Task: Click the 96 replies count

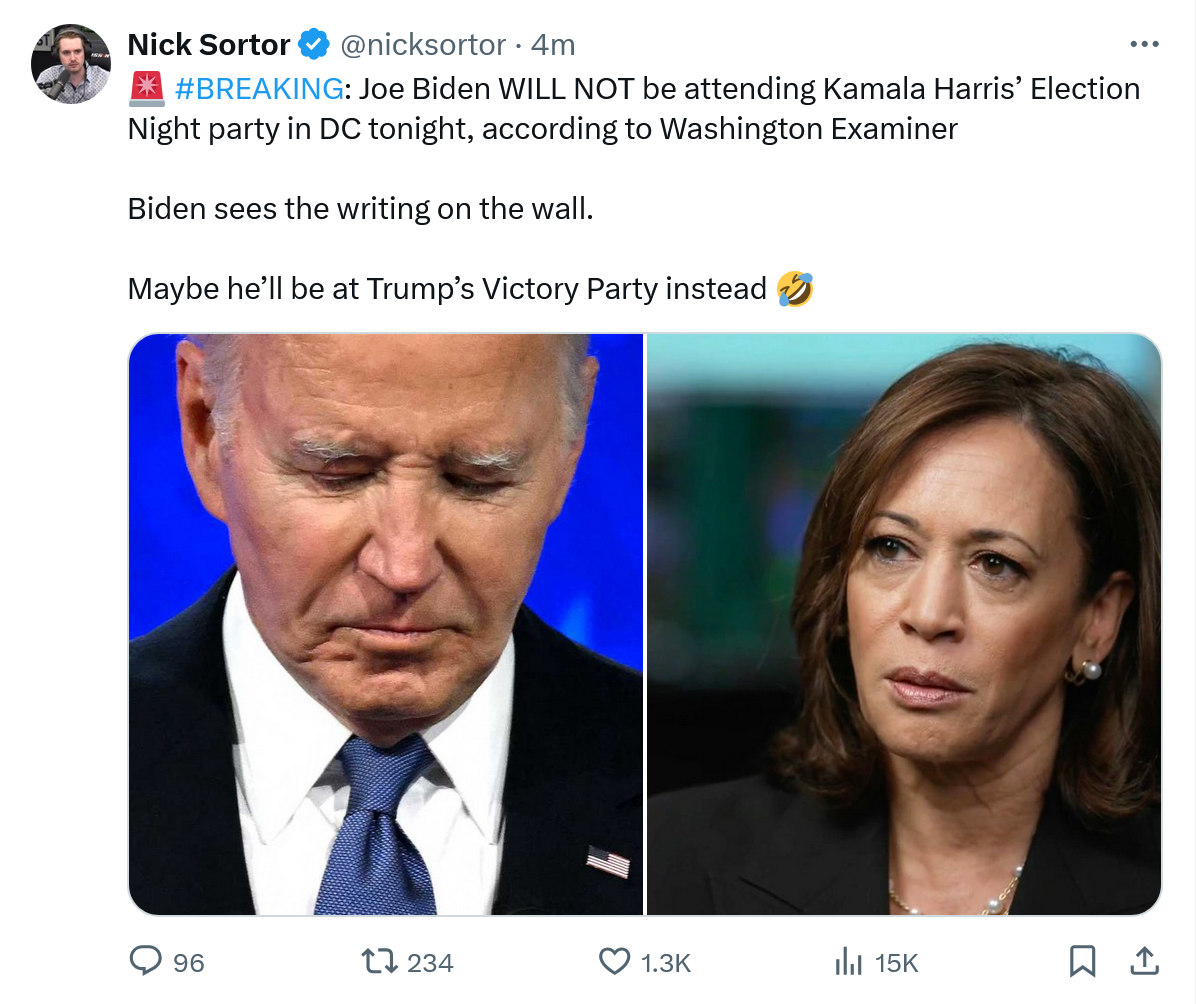Action: click(x=189, y=963)
